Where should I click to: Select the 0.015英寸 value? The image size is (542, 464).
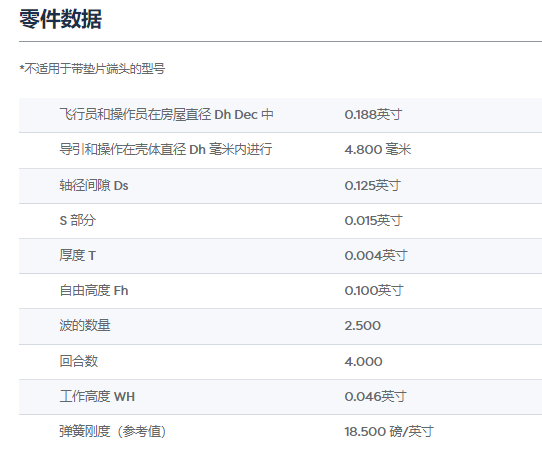[x=373, y=220]
